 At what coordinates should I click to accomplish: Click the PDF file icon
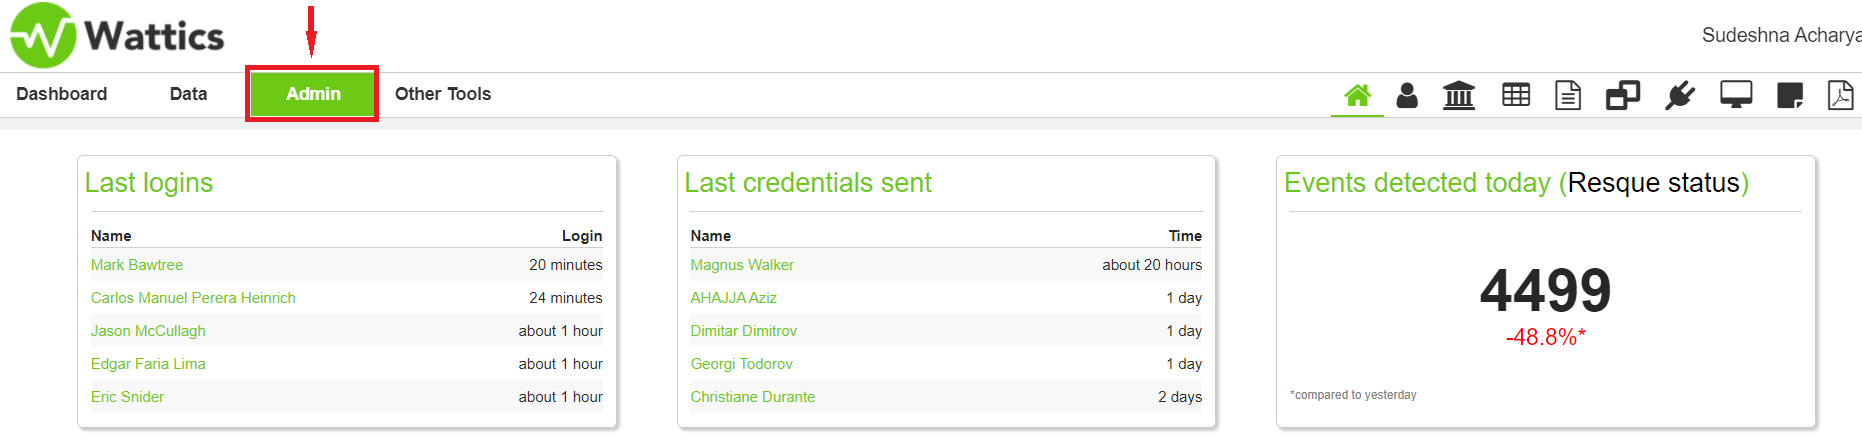tap(1841, 95)
